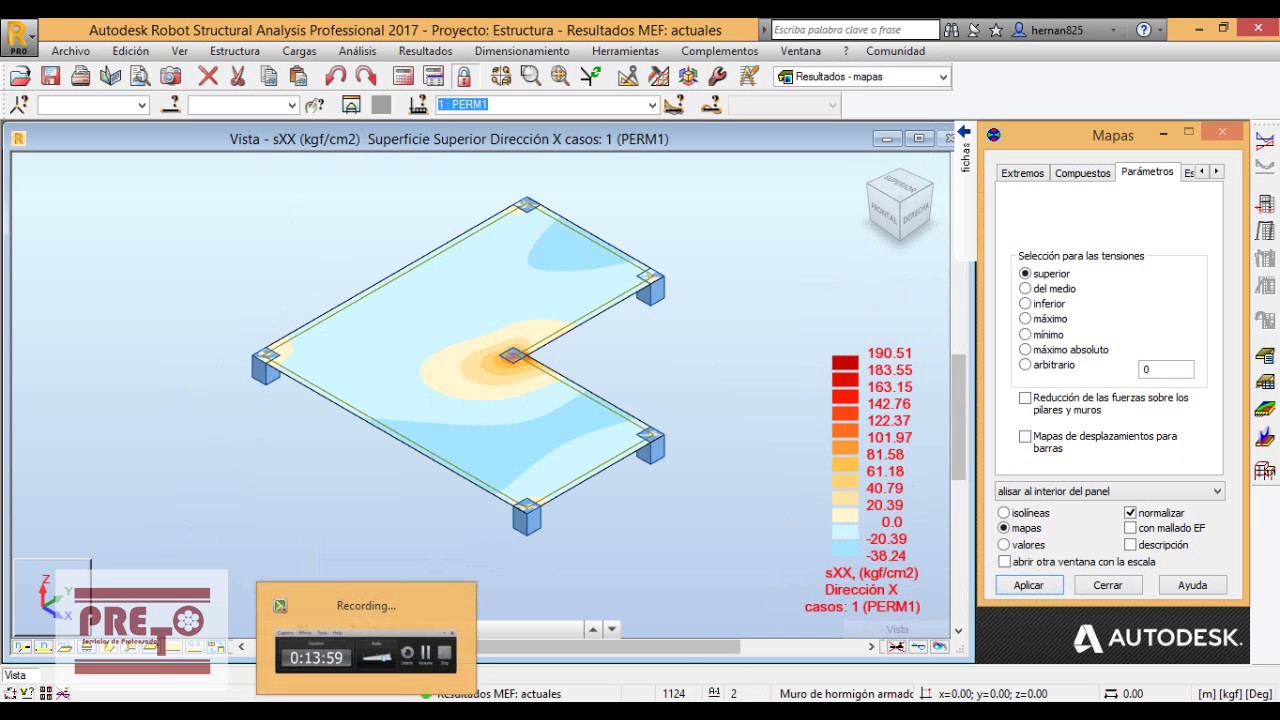Choose the 'arbitrario' radio button

pyautogui.click(x=1025, y=365)
